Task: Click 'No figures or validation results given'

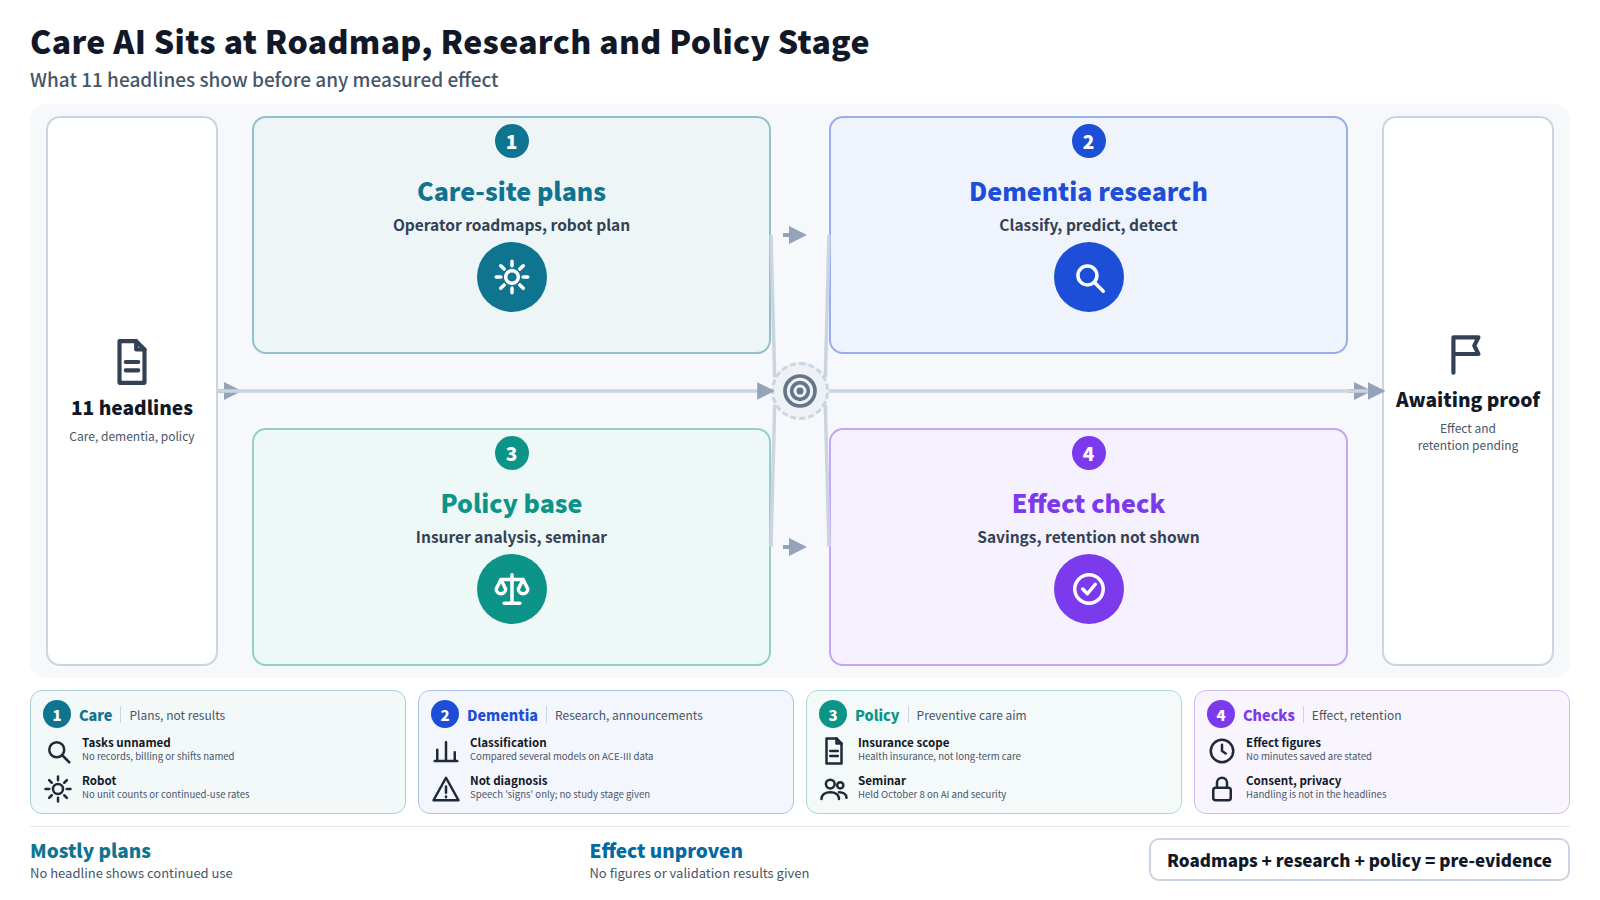Action: [699, 874]
